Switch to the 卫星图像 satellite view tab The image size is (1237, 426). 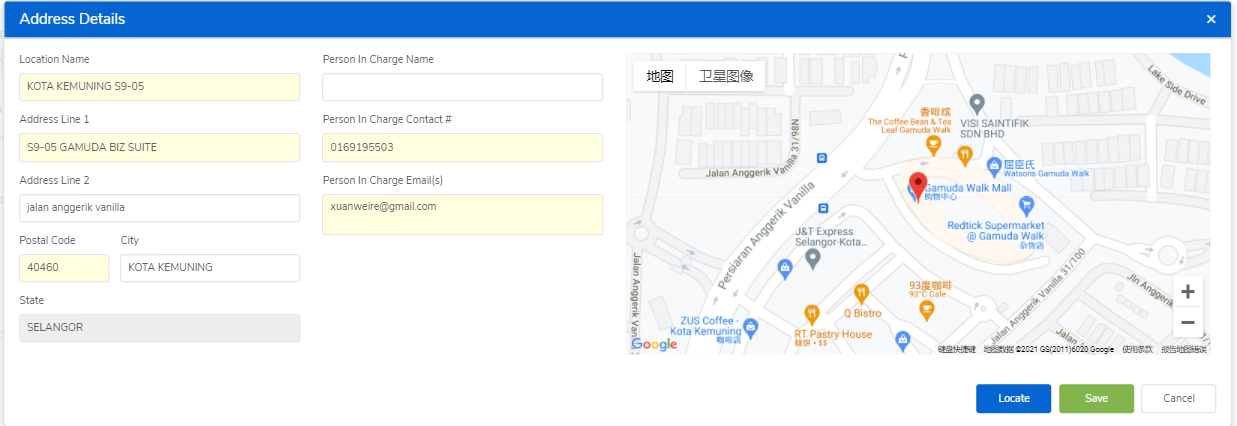725,76
